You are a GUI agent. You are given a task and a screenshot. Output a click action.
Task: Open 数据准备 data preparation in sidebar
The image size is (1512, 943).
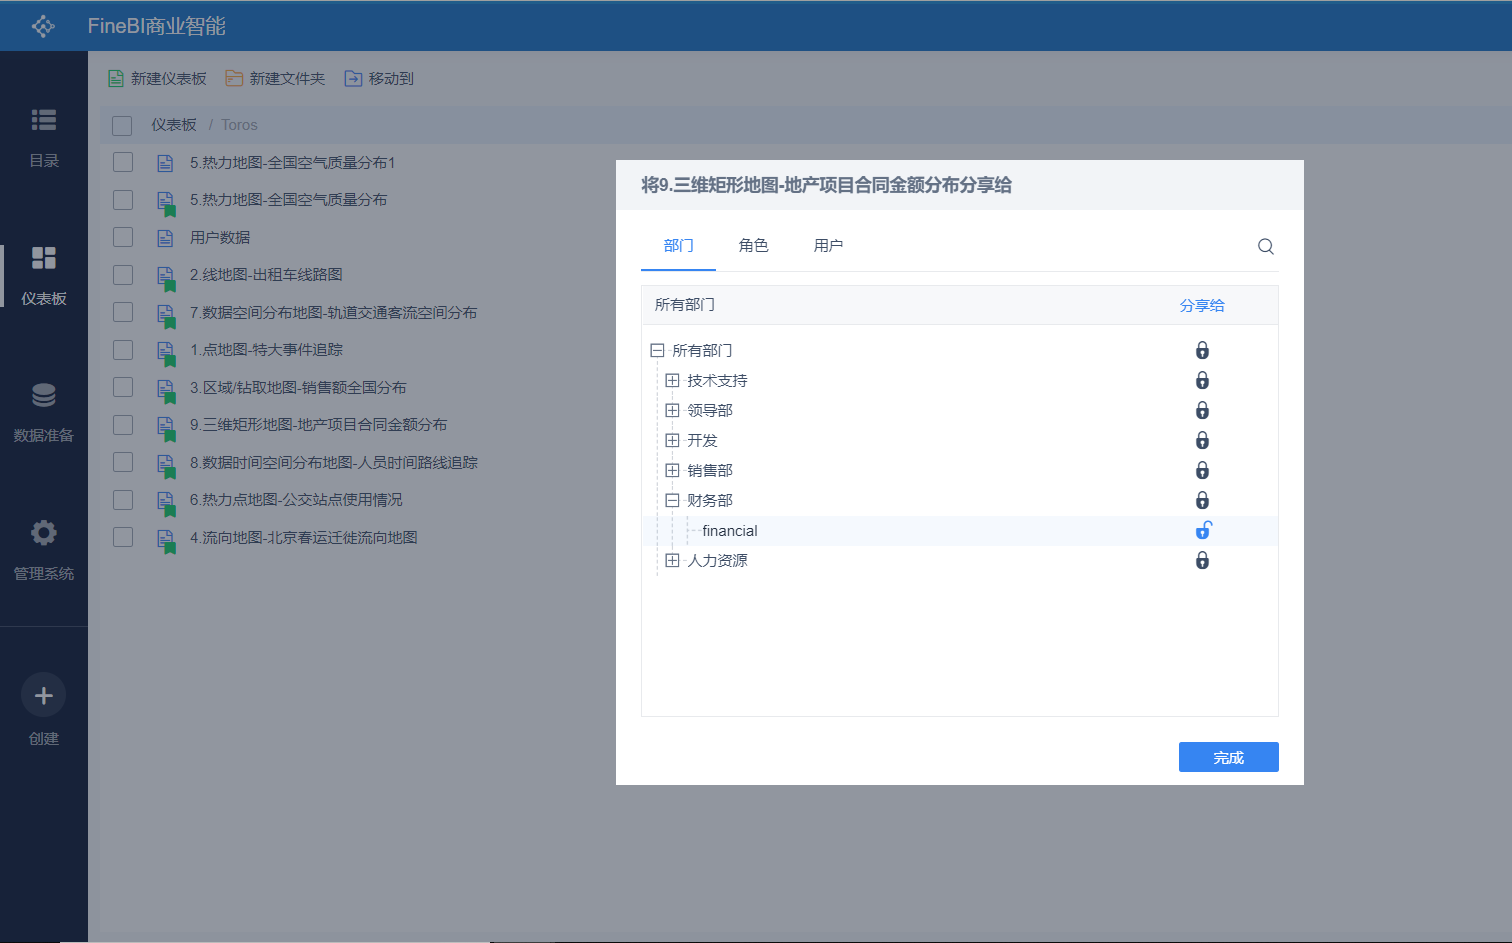[x=44, y=396]
